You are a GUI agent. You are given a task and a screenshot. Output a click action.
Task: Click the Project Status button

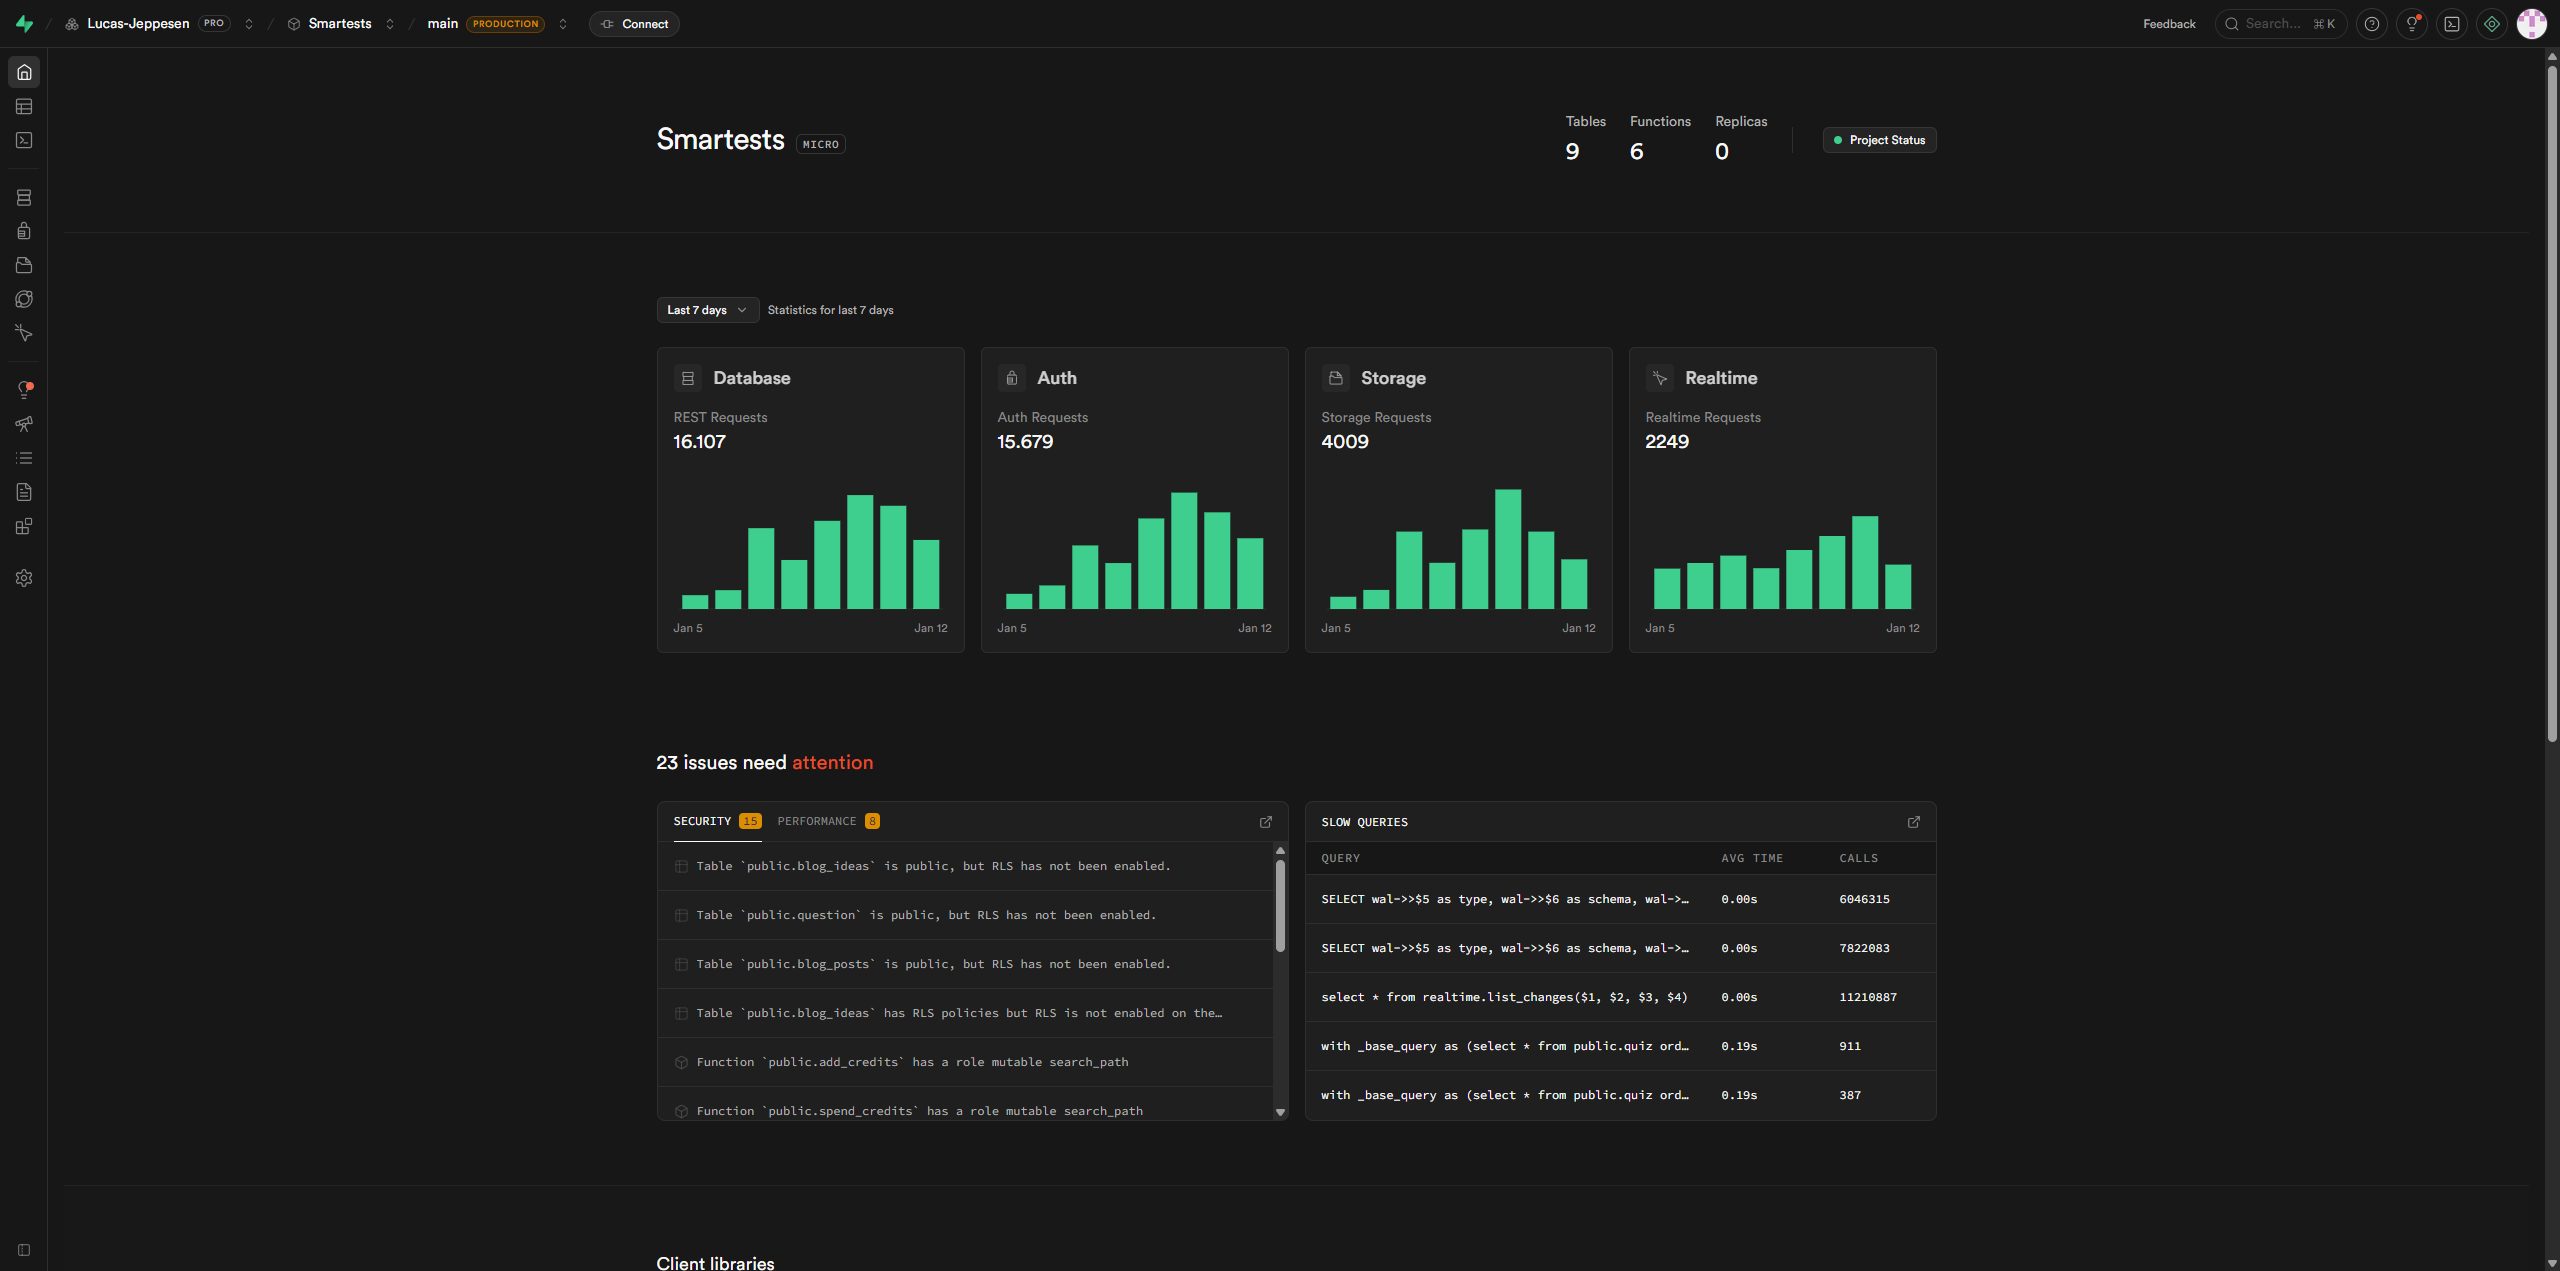[x=1878, y=140]
